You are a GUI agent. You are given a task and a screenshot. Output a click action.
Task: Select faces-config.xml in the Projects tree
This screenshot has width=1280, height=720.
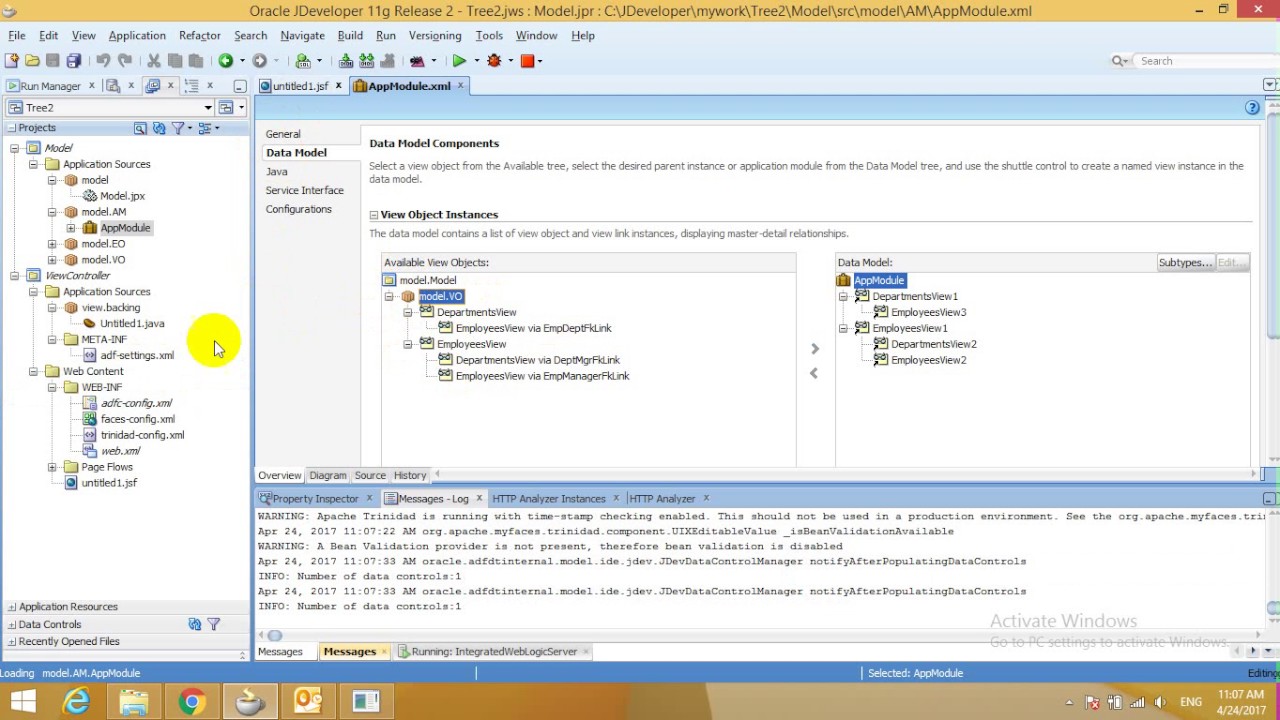click(137, 420)
